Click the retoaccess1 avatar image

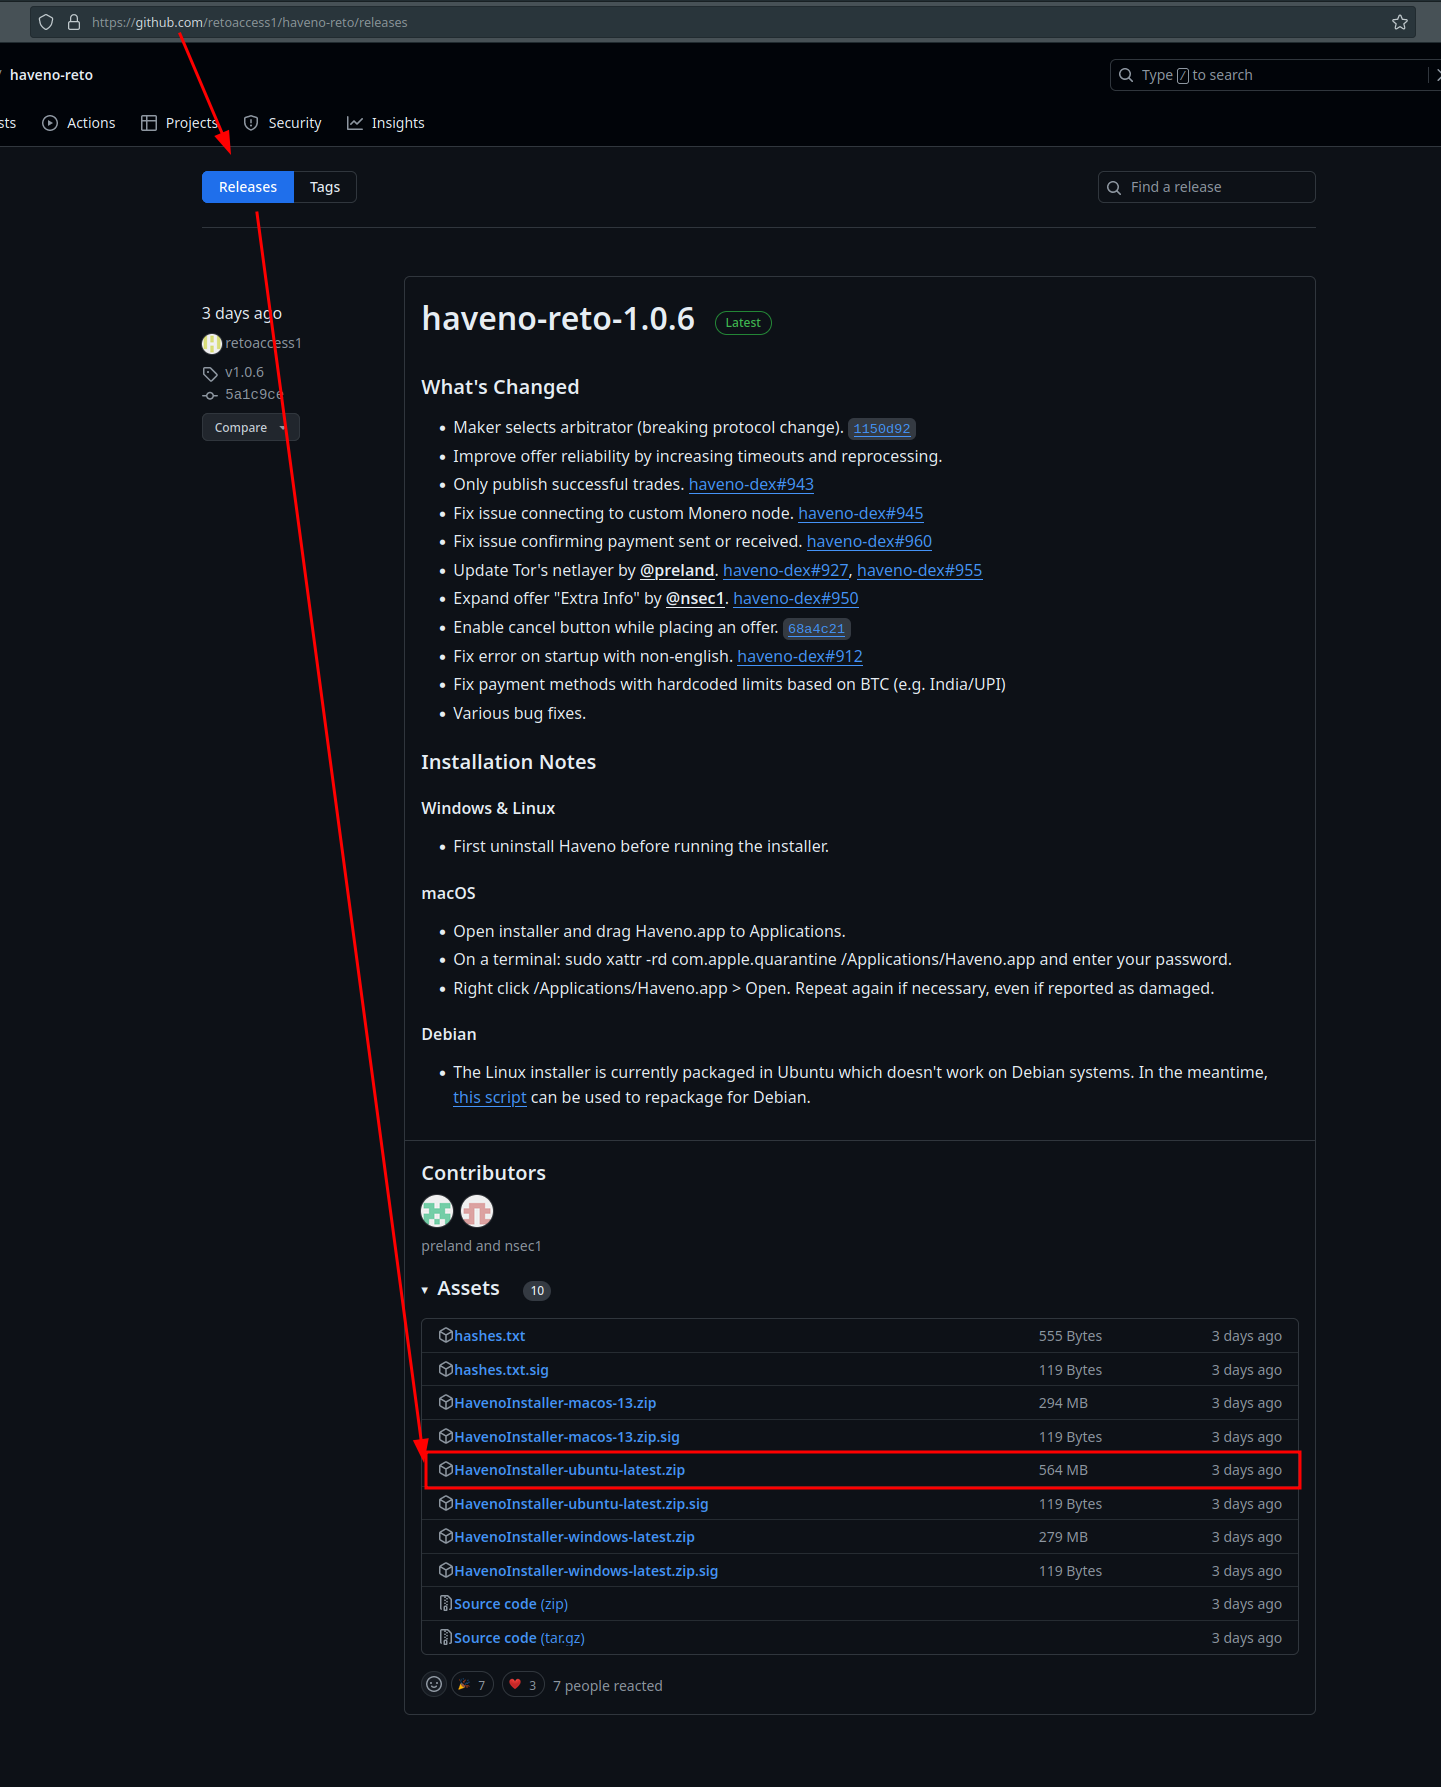[x=212, y=343]
